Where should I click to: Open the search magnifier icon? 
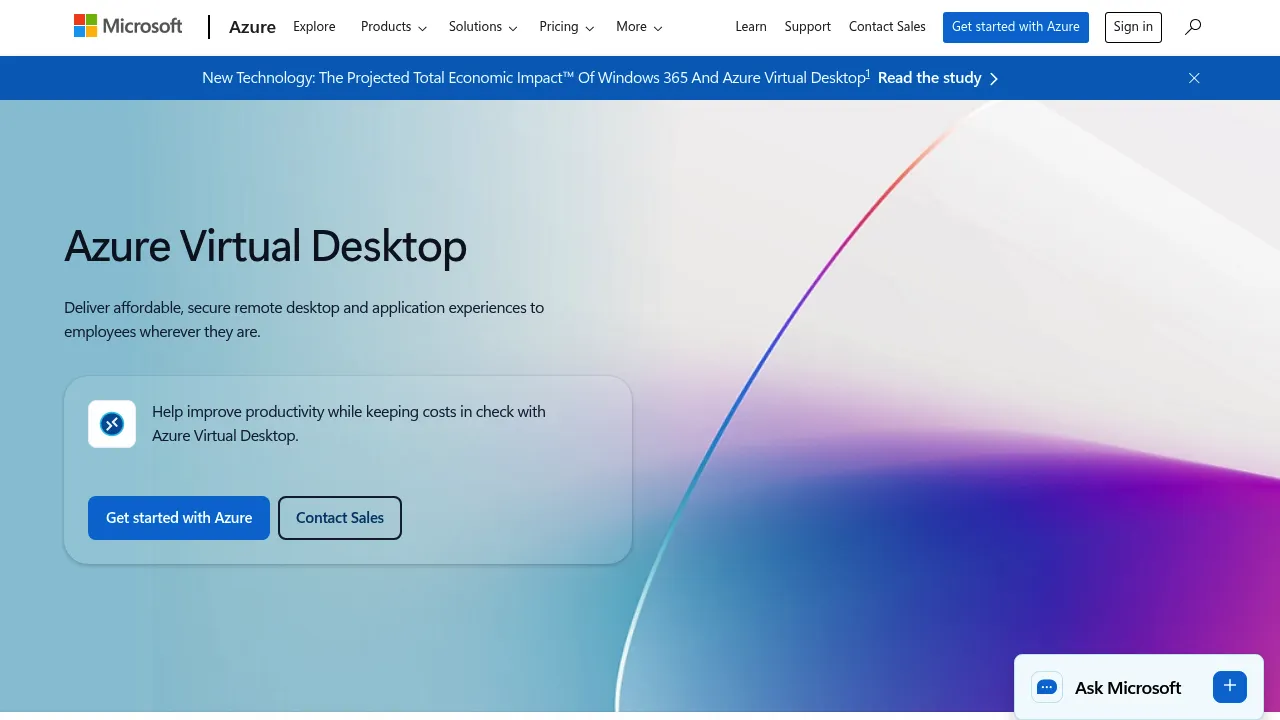click(1193, 27)
